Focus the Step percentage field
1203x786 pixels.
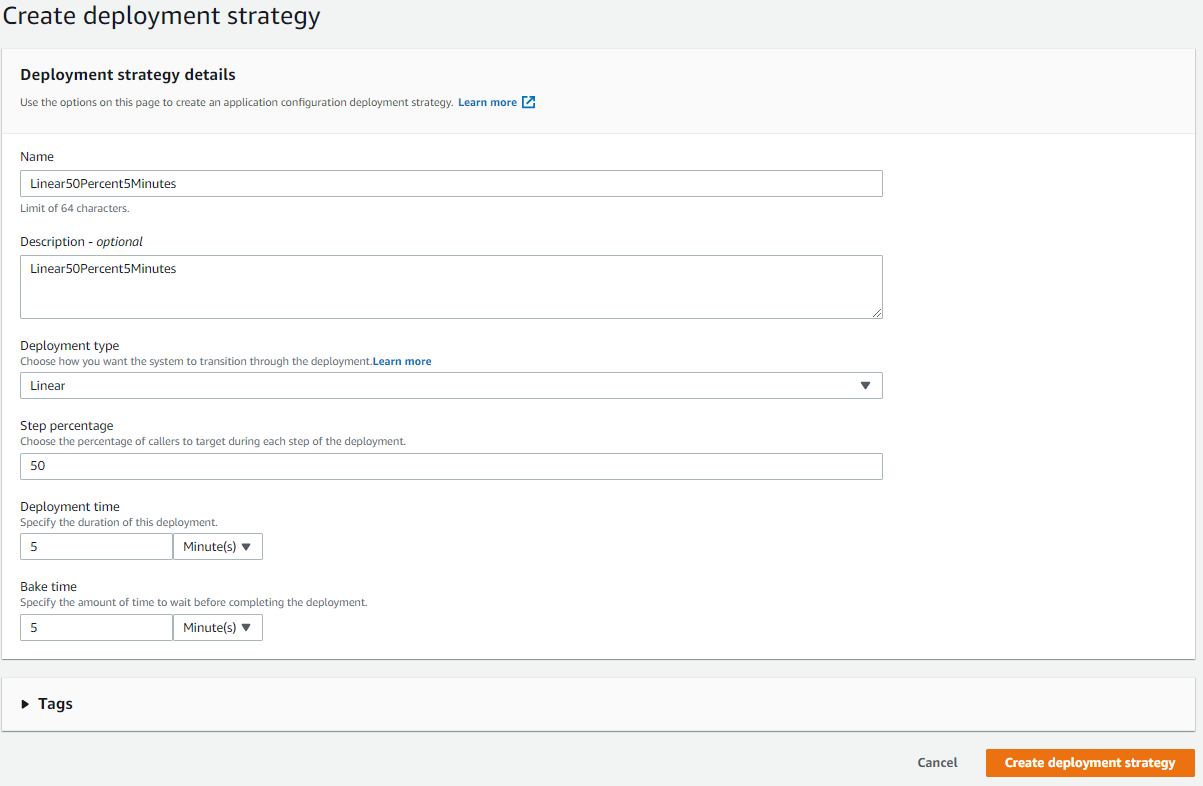tap(450, 466)
